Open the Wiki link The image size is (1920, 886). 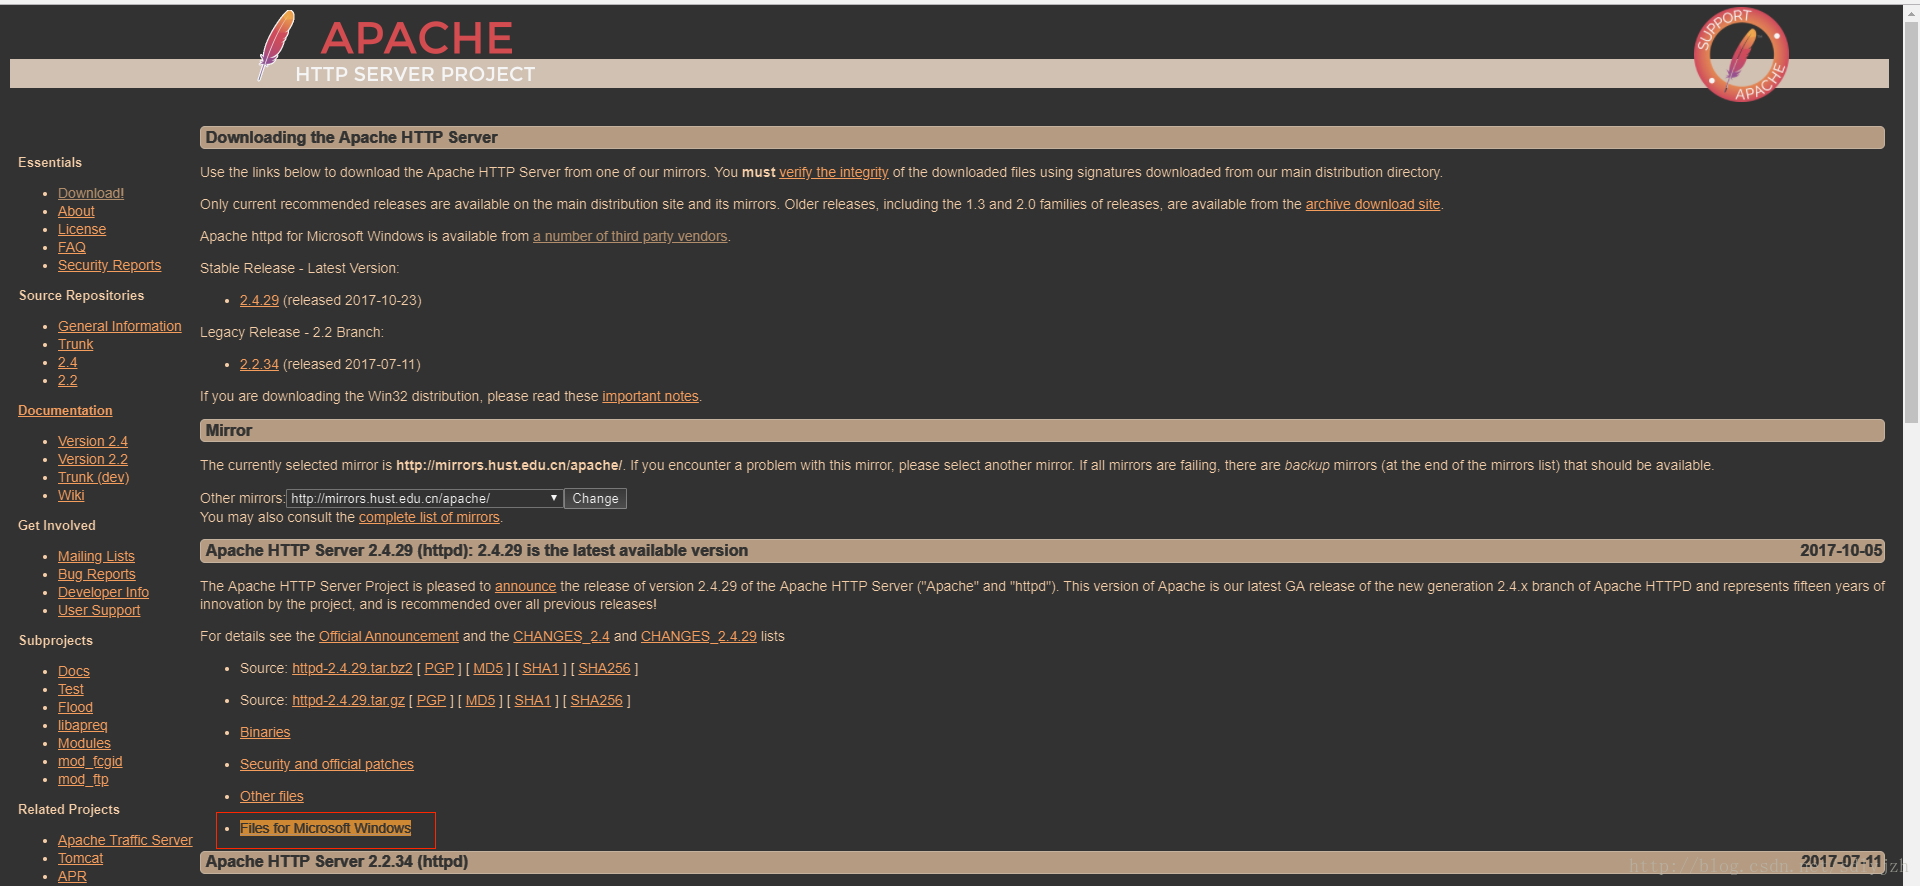71,495
